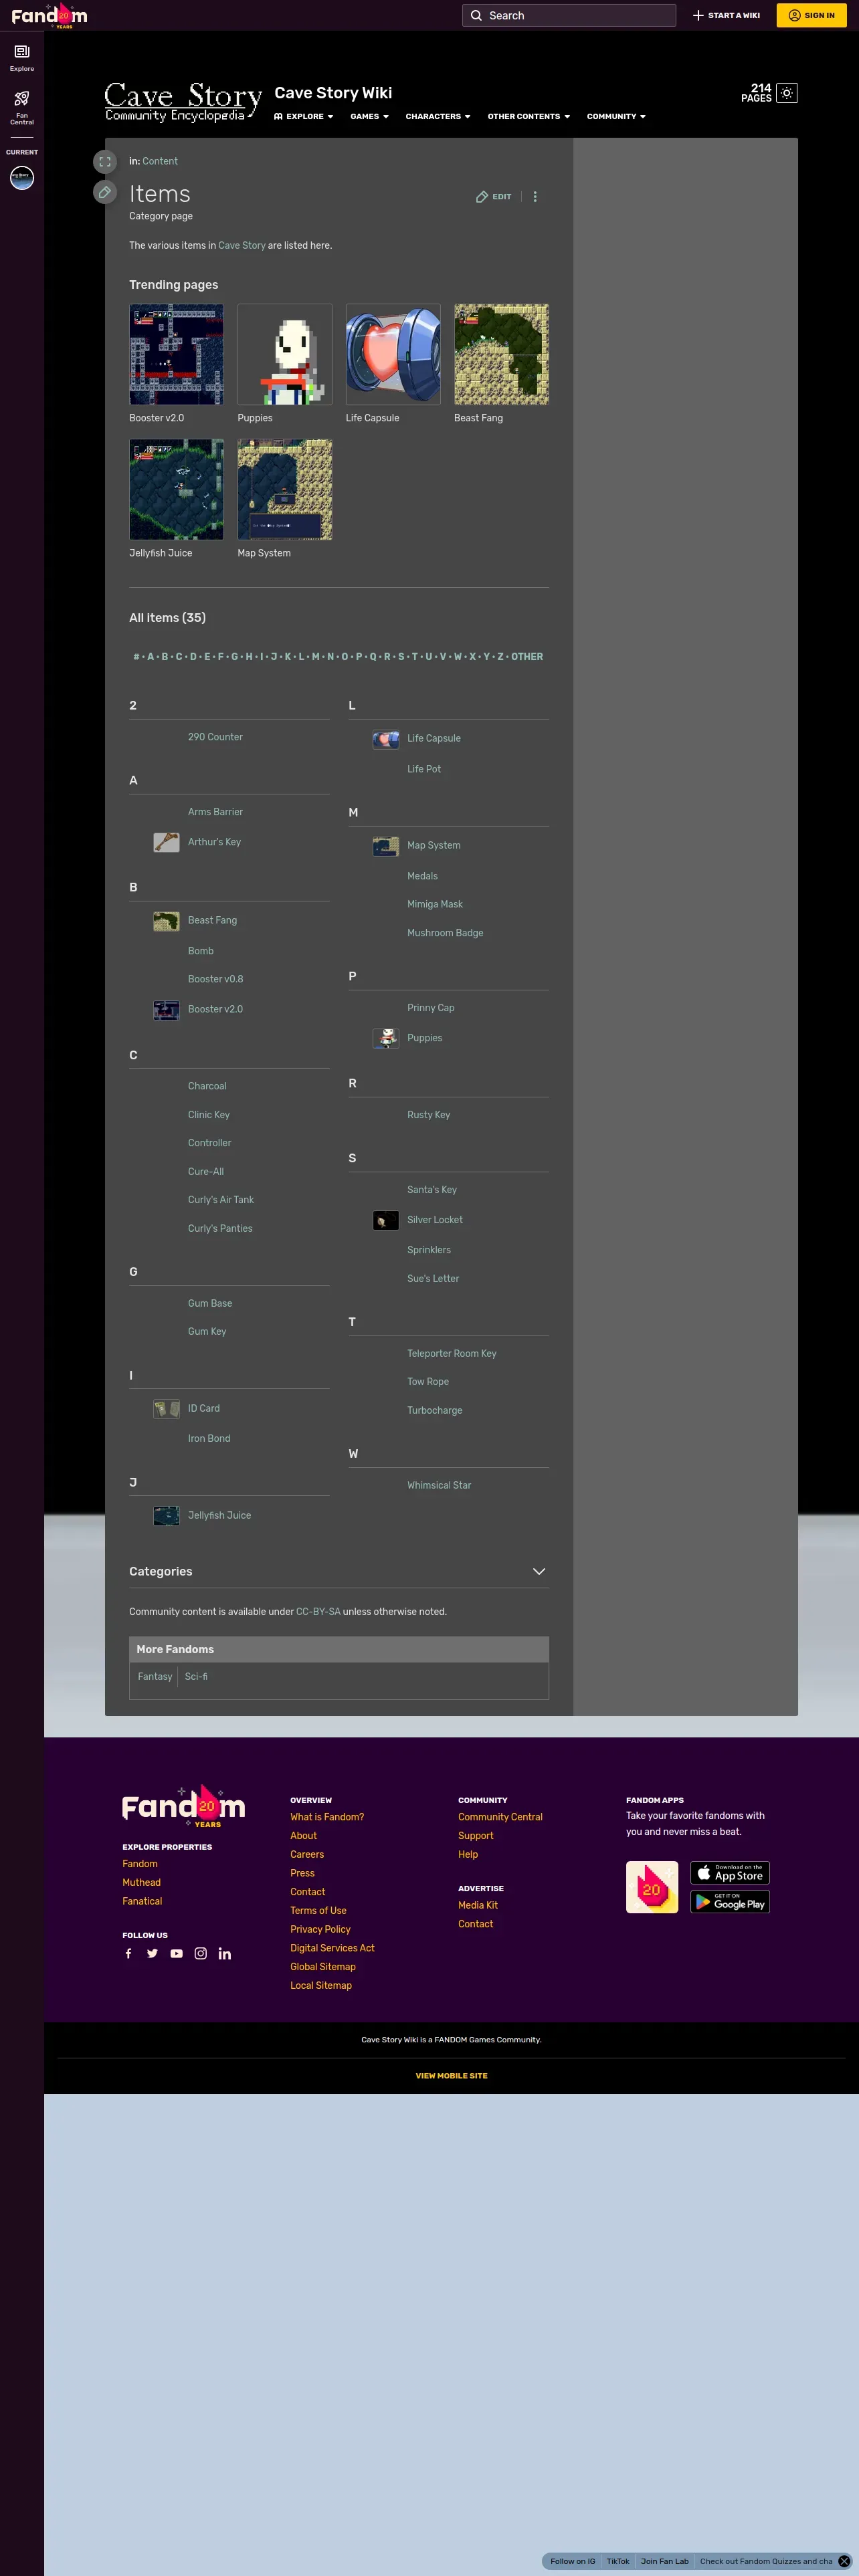The width and height of the screenshot is (859, 2576).
Task: Jump to letter A in alphabet index
Action: click(151, 657)
